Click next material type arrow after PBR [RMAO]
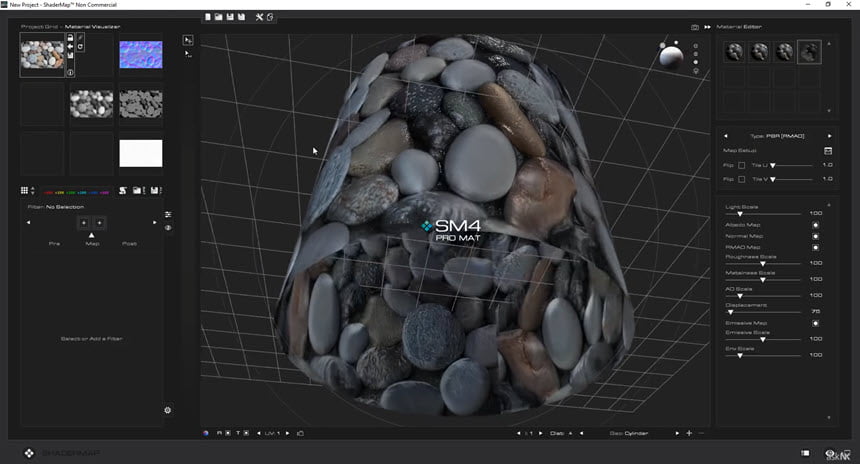Image resolution: width=860 pixels, height=464 pixels. tap(829, 136)
